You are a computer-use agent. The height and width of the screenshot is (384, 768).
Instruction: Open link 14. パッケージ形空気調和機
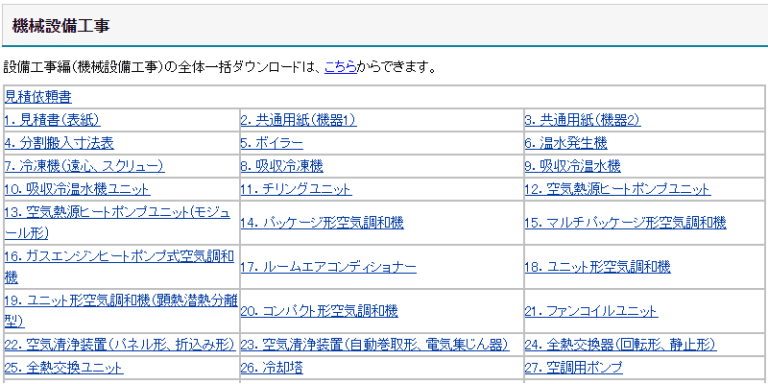pyautogui.click(x=322, y=223)
